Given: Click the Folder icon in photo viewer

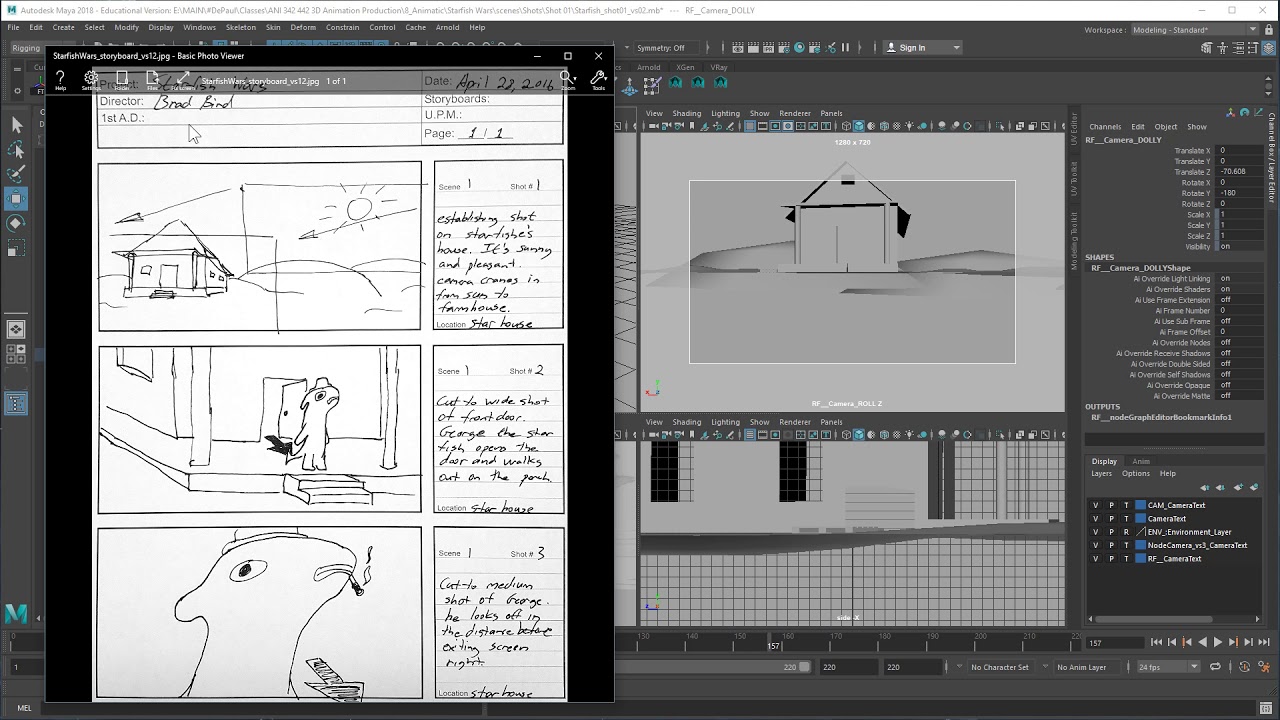Looking at the screenshot, I should pos(121,80).
